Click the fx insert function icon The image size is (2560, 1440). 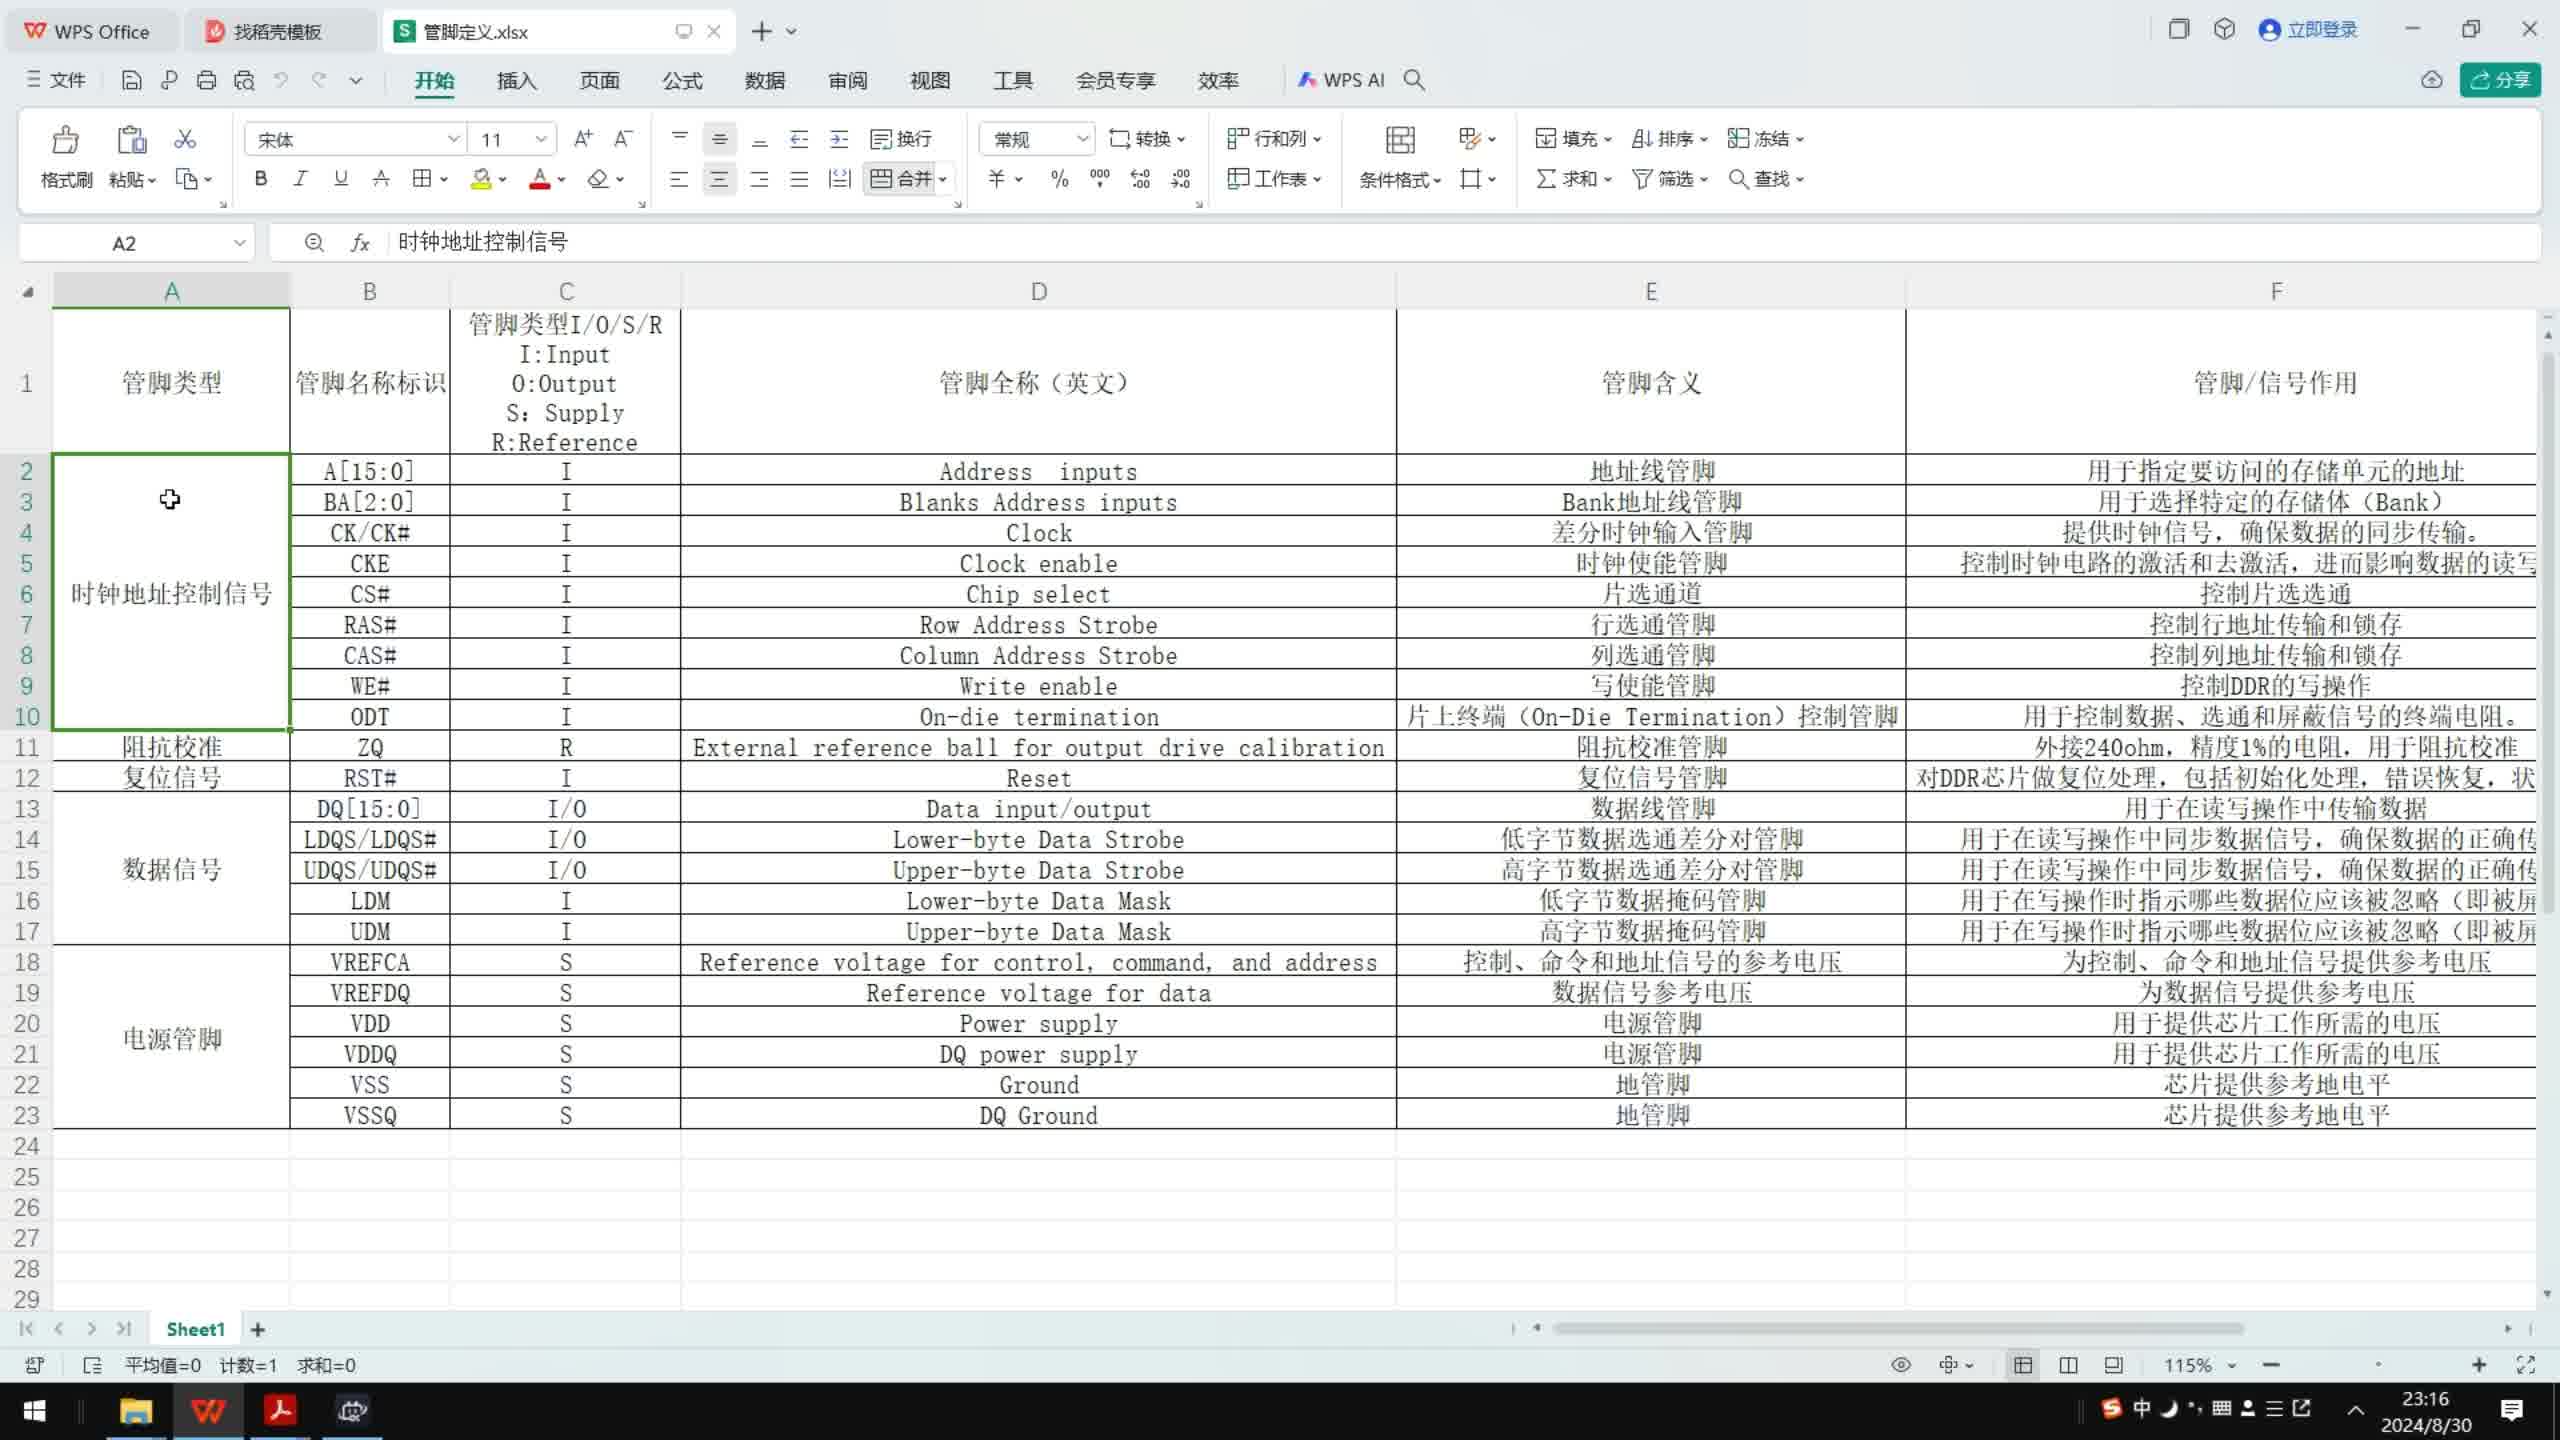(360, 242)
